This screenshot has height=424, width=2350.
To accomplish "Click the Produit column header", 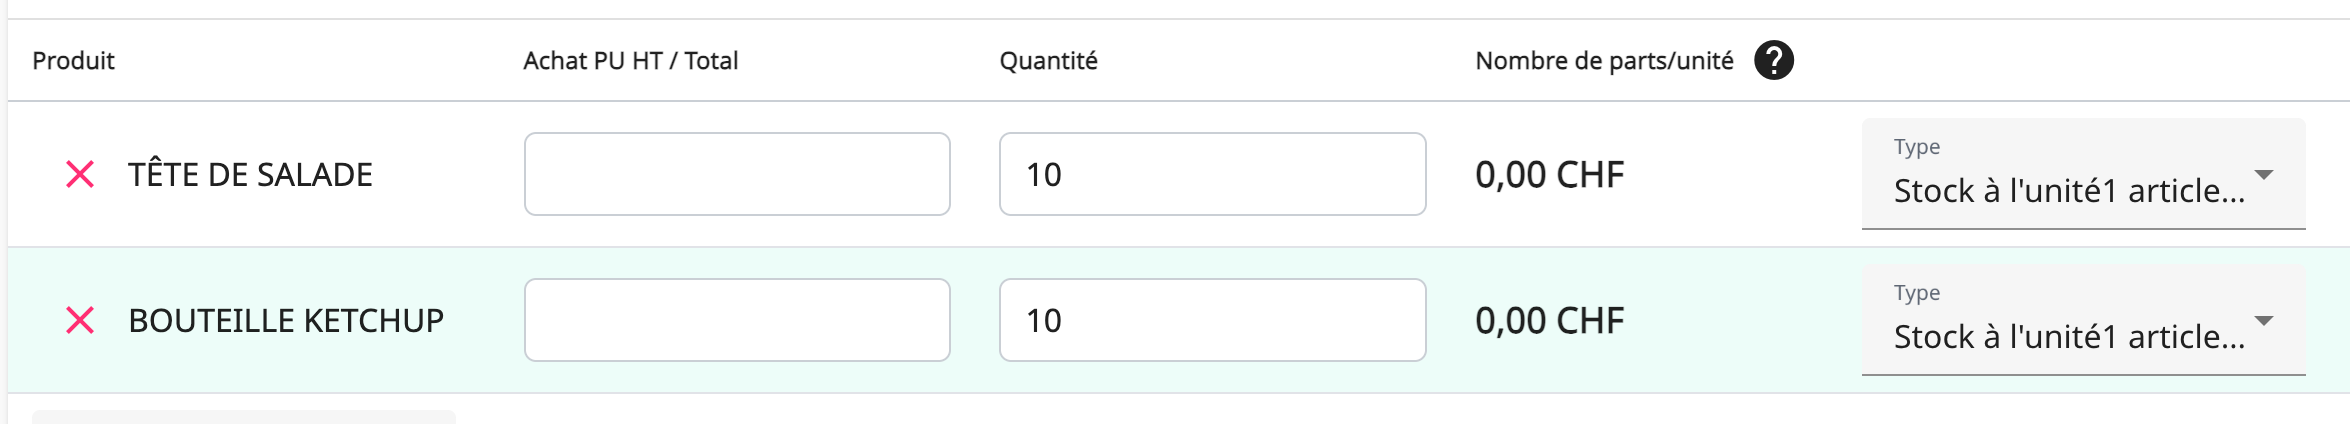I will point(74,61).
